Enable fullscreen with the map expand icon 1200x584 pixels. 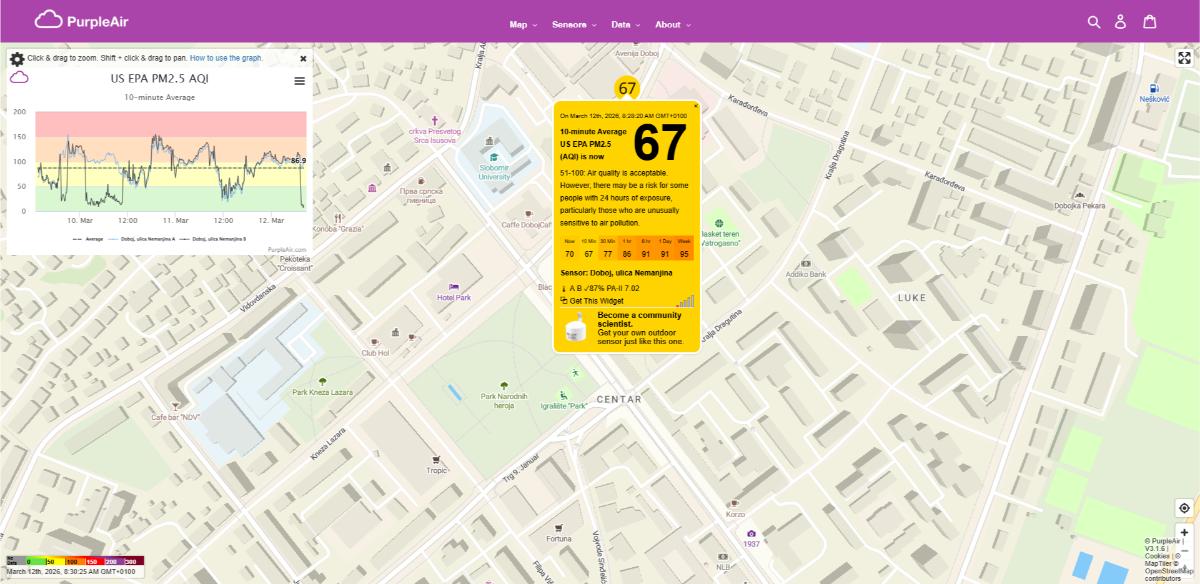[1184, 56]
